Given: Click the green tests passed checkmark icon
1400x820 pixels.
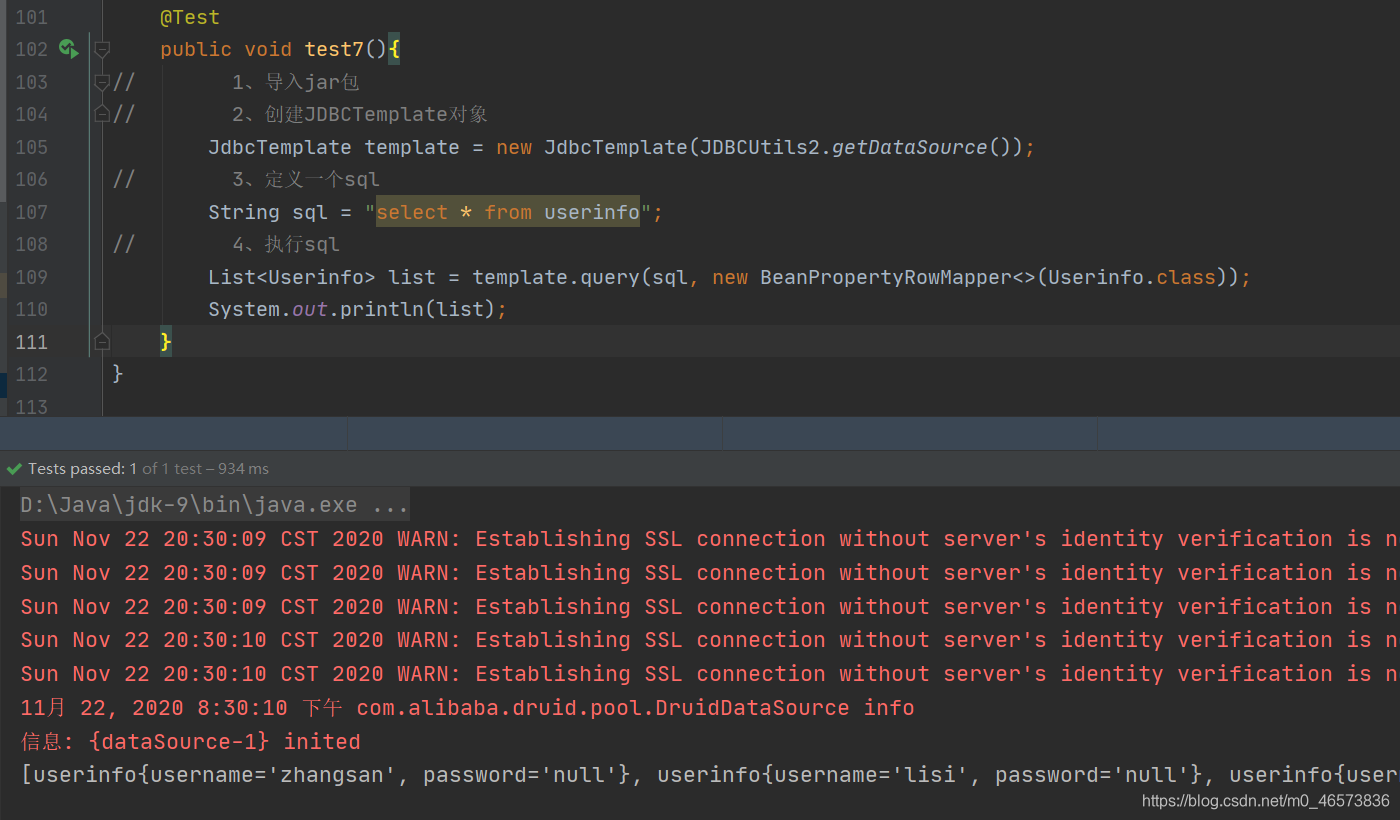Looking at the screenshot, I should 14,468.
